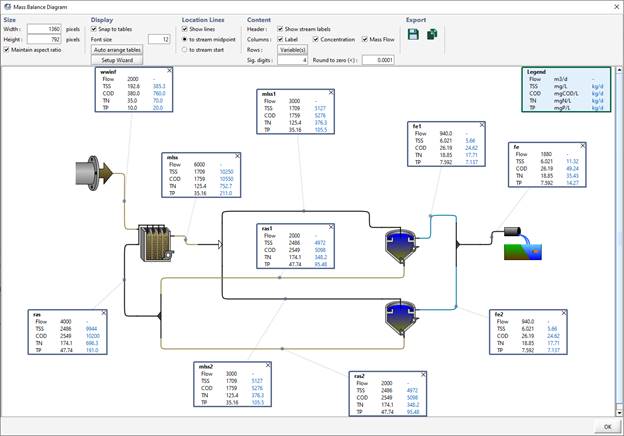The width and height of the screenshot is (624, 436).
Task: Select the bioreactor tank icon
Action: pos(156,243)
